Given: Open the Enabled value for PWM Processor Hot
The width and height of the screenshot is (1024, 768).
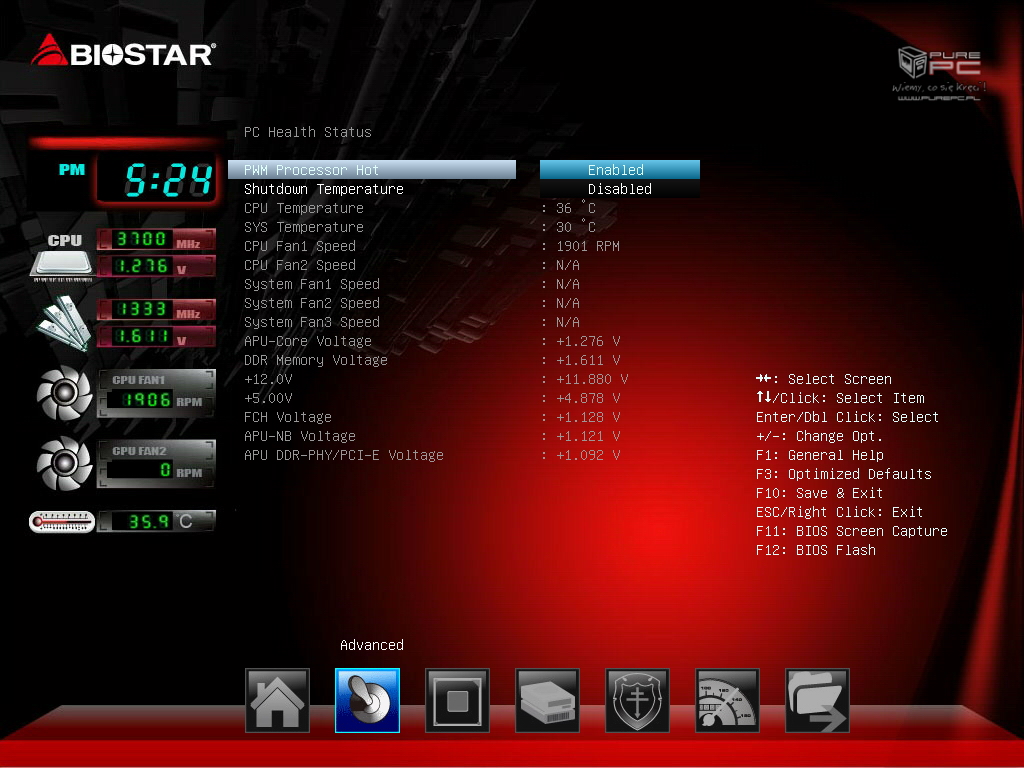Looking at the screenshot, I should click(x=620, y=170).
